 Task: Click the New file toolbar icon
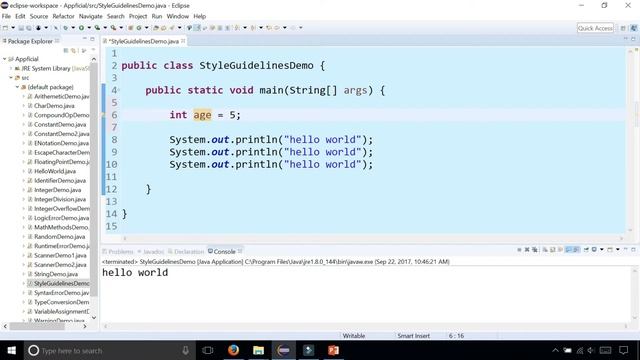click(5, 28)
